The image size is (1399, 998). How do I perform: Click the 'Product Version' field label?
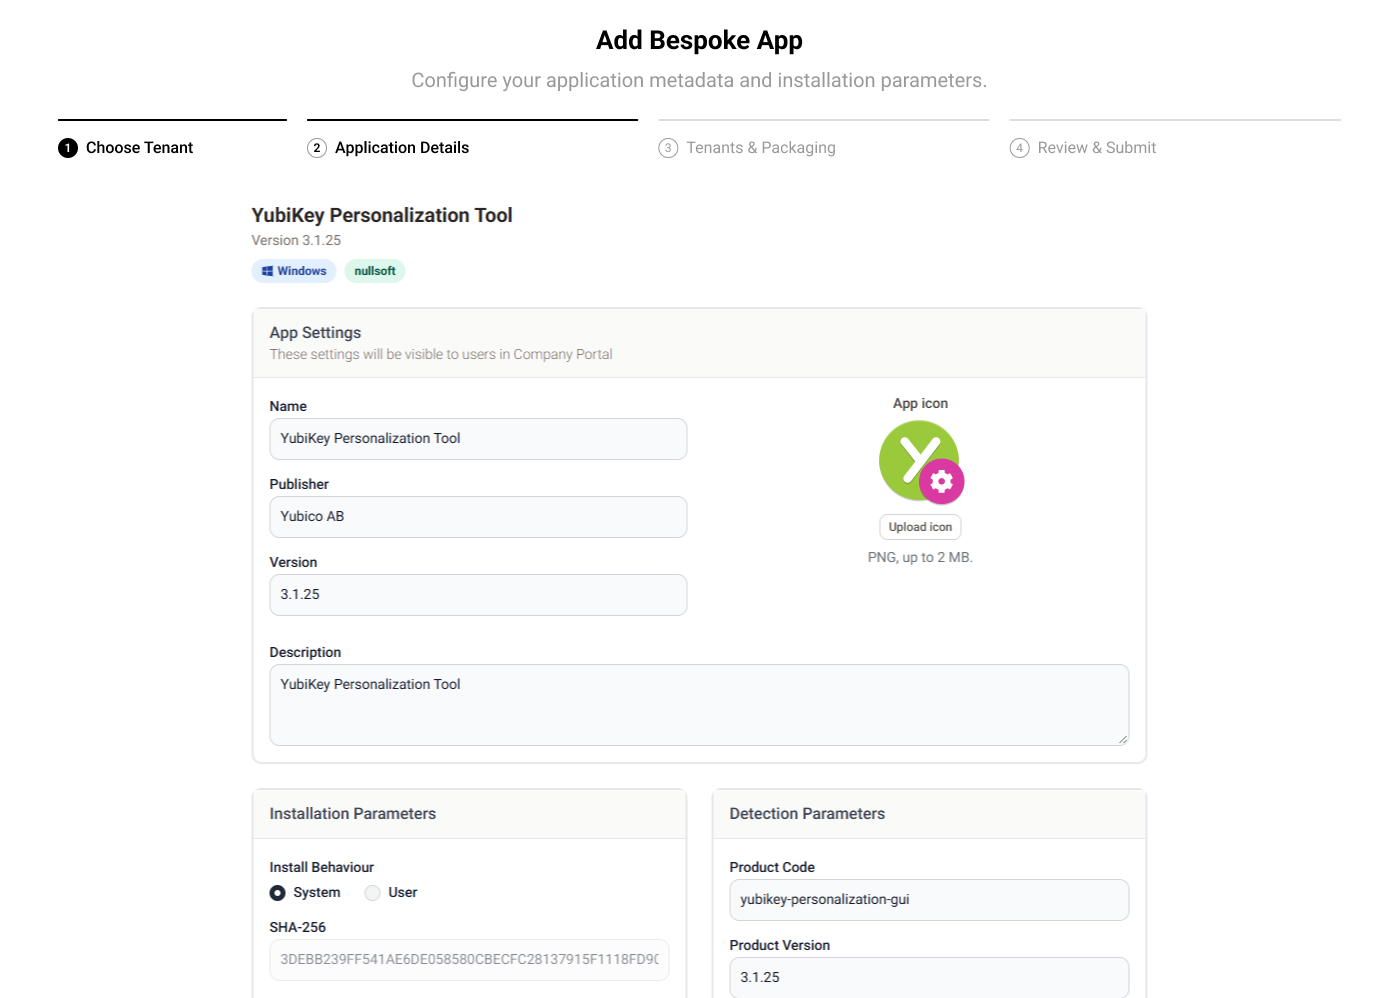pyautogui.click(x=780, y=946)
